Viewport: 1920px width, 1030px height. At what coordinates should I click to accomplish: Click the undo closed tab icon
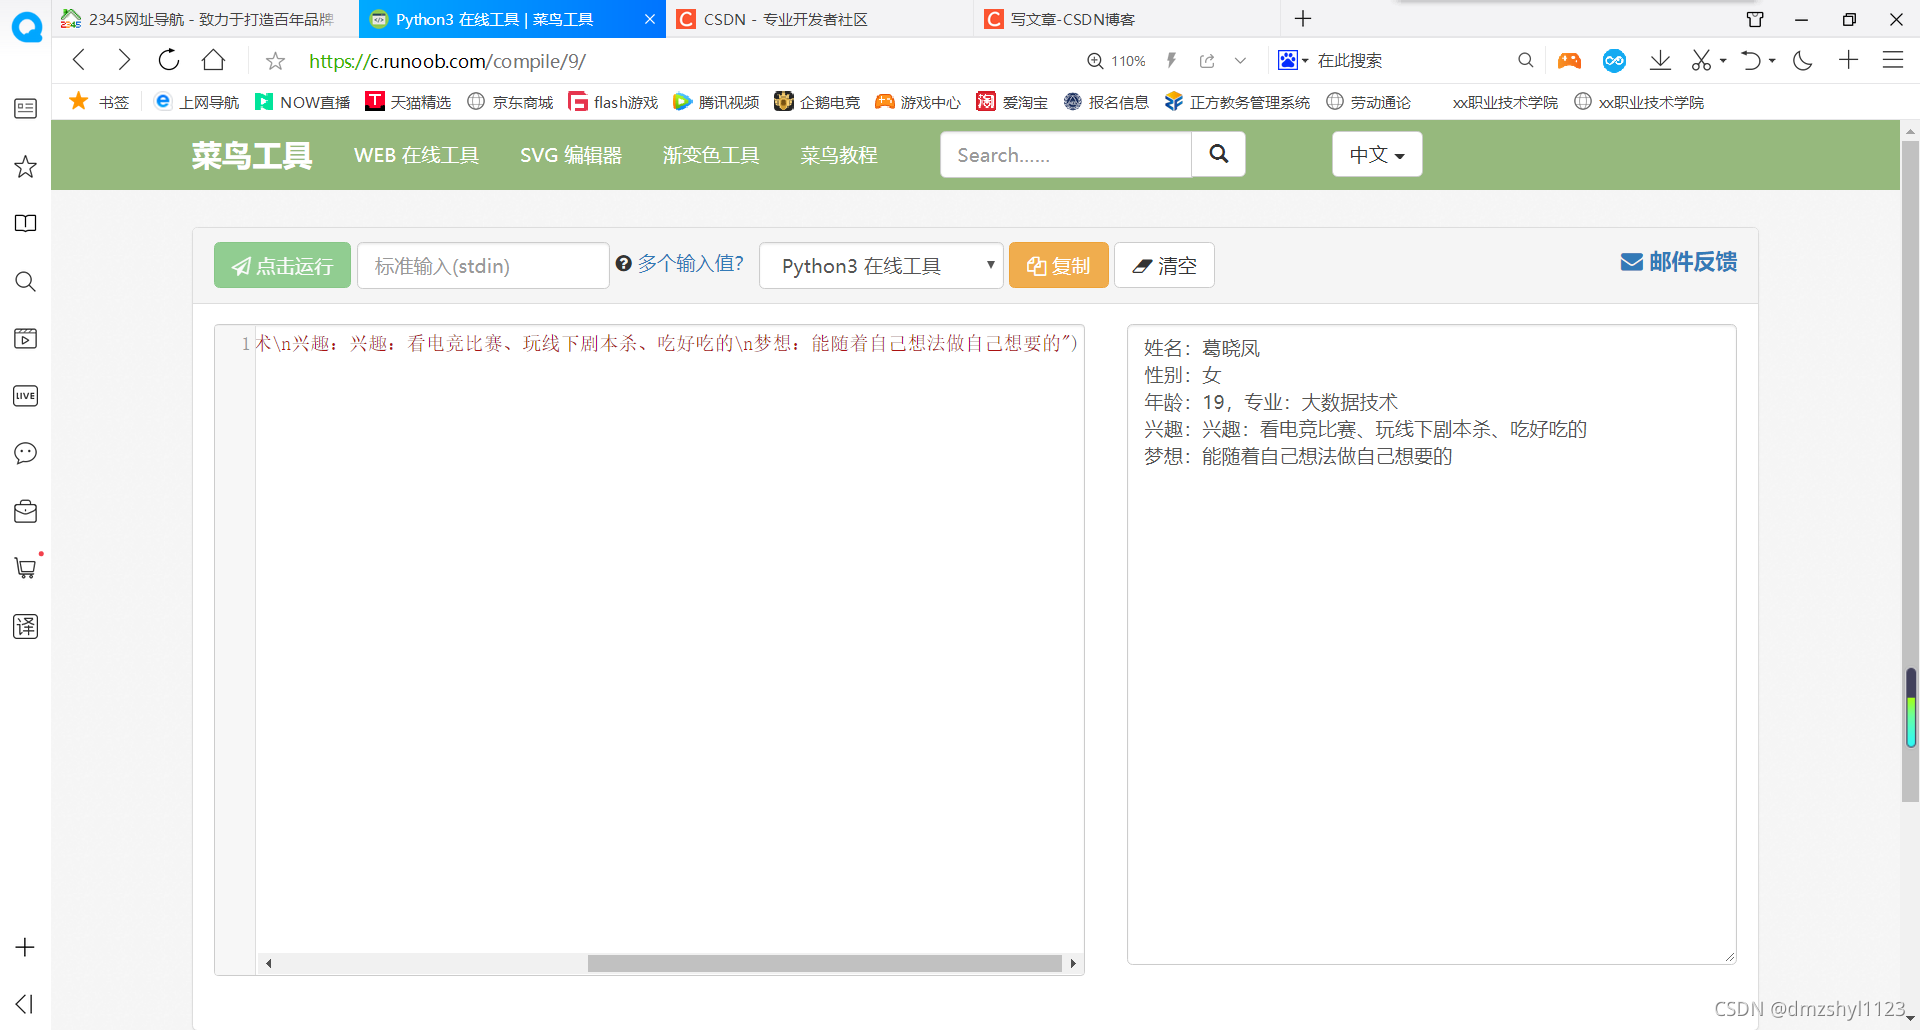pyautogui.click(x=1751, y=60)
